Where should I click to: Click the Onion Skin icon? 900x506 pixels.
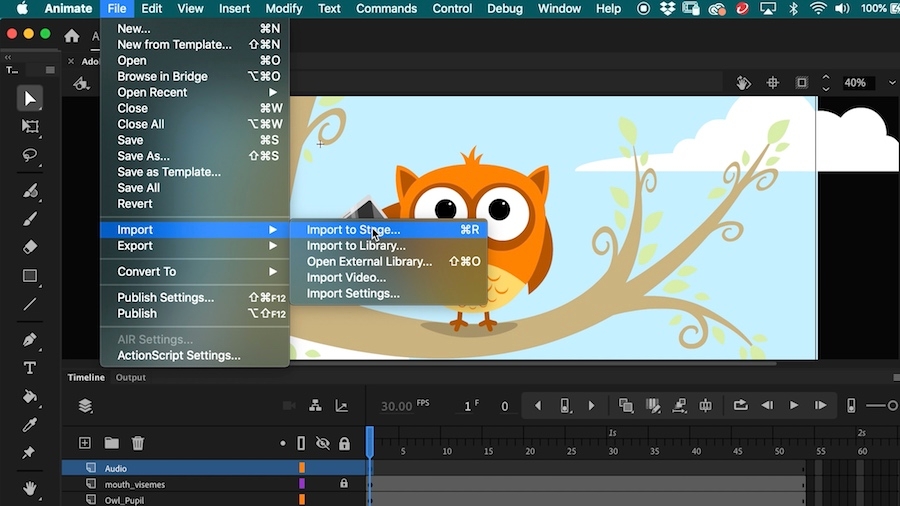[x=626, y=406]
